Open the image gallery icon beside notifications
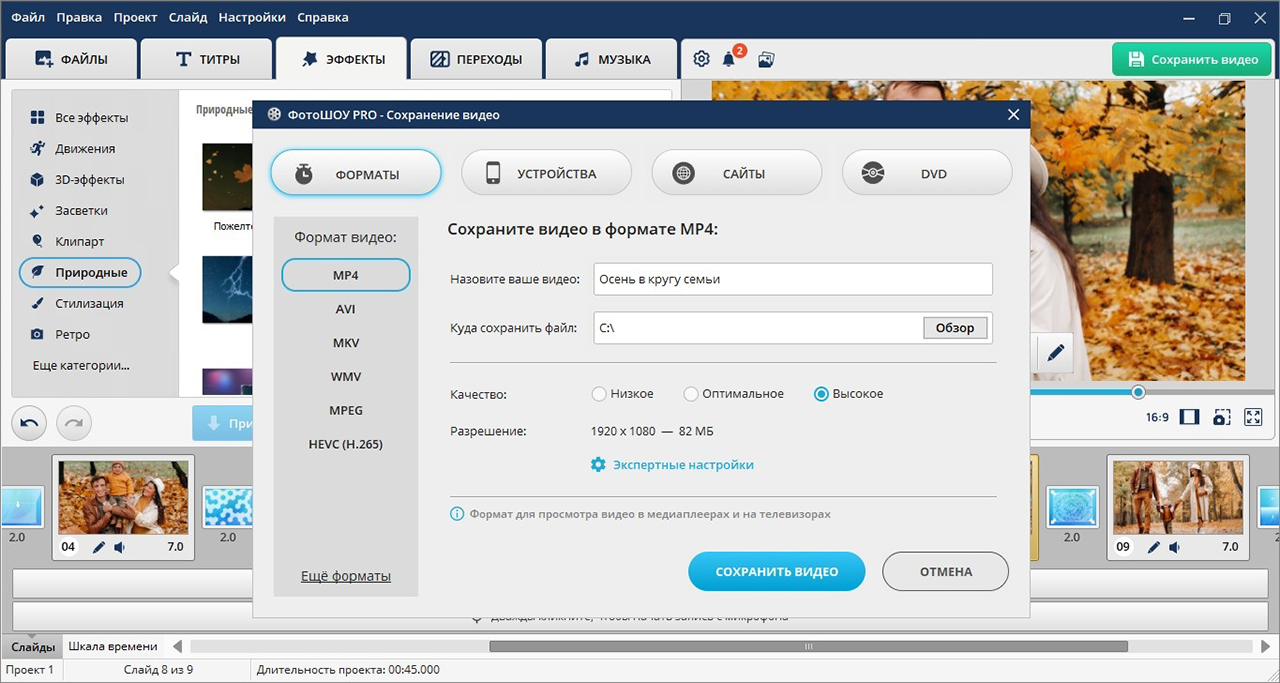The image size is (1280, 683). (766, 59)
